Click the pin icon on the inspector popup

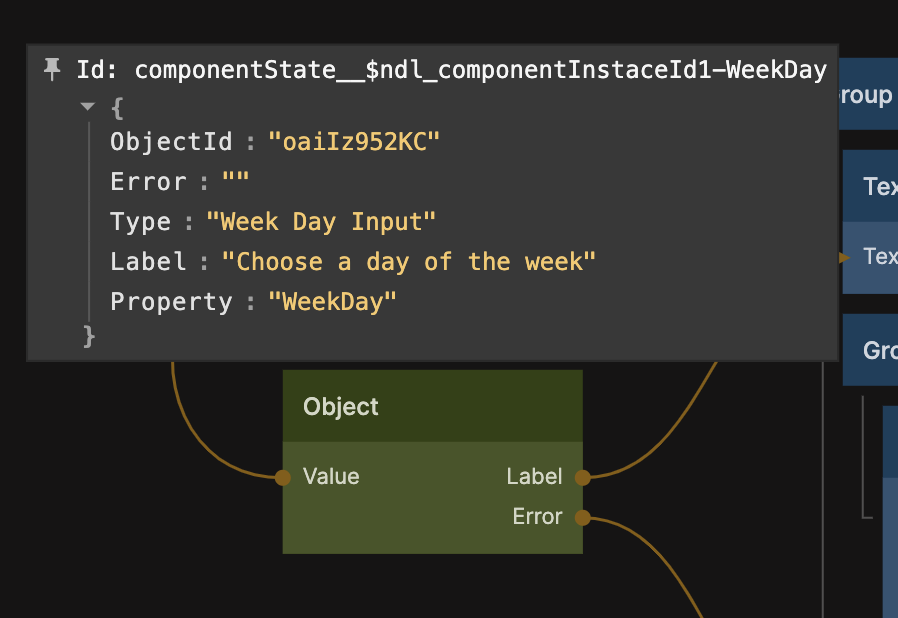point(52,69)
